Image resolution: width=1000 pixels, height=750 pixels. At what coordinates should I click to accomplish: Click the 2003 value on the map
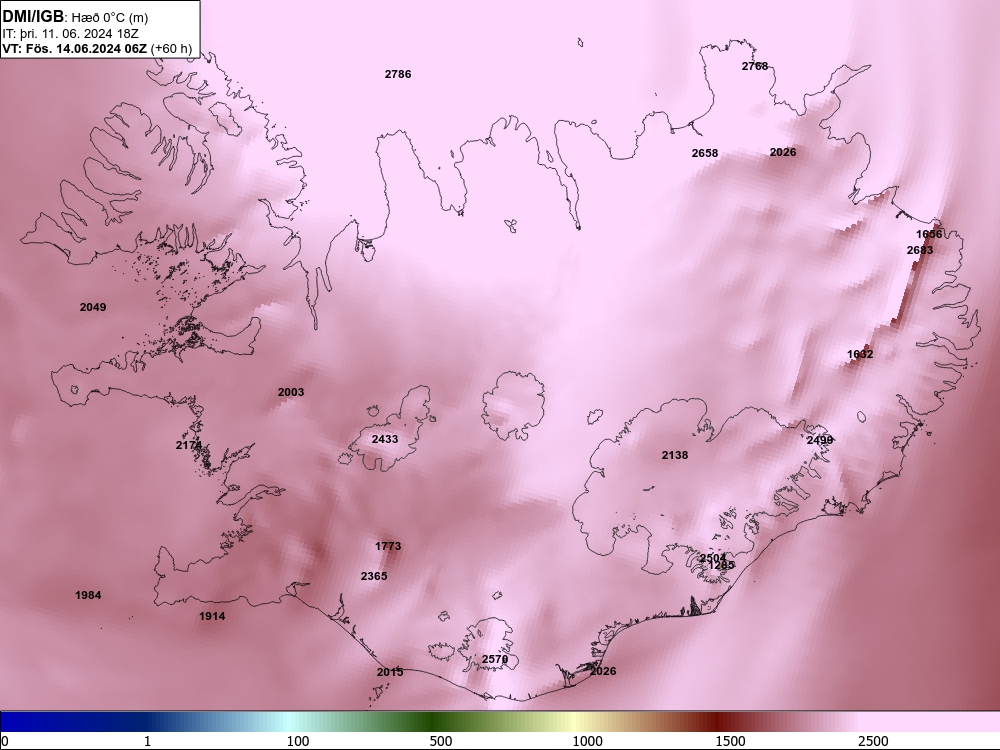click(291, 392)
